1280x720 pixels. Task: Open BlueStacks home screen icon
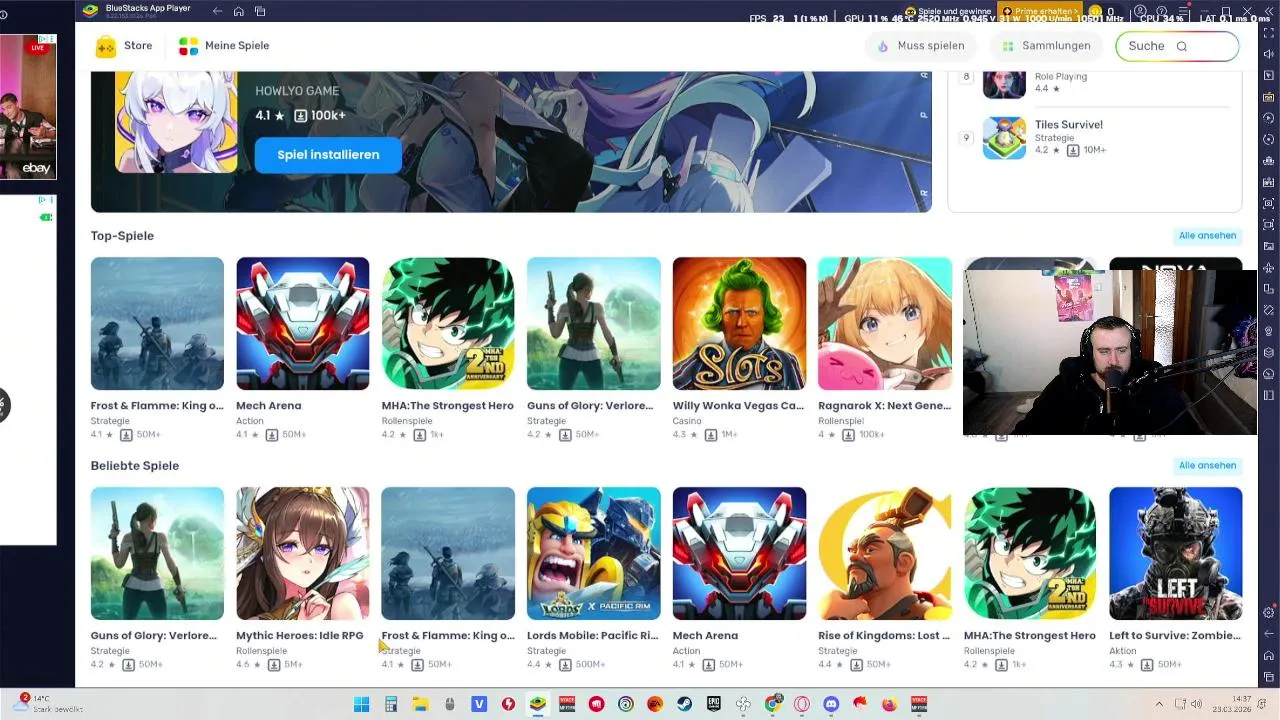(238, 11)
